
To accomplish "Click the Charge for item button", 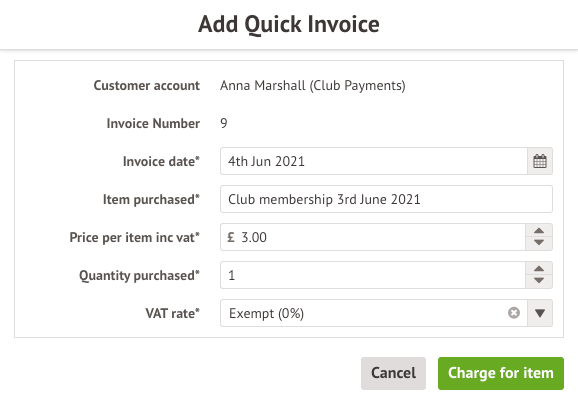I will pyautogui.click(x=501, y=373).
